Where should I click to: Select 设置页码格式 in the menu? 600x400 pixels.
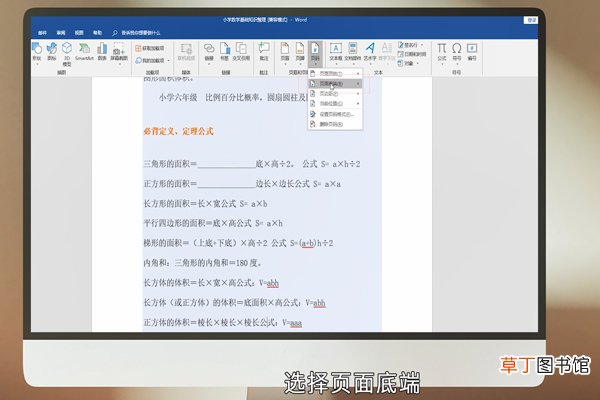[335, 114]
